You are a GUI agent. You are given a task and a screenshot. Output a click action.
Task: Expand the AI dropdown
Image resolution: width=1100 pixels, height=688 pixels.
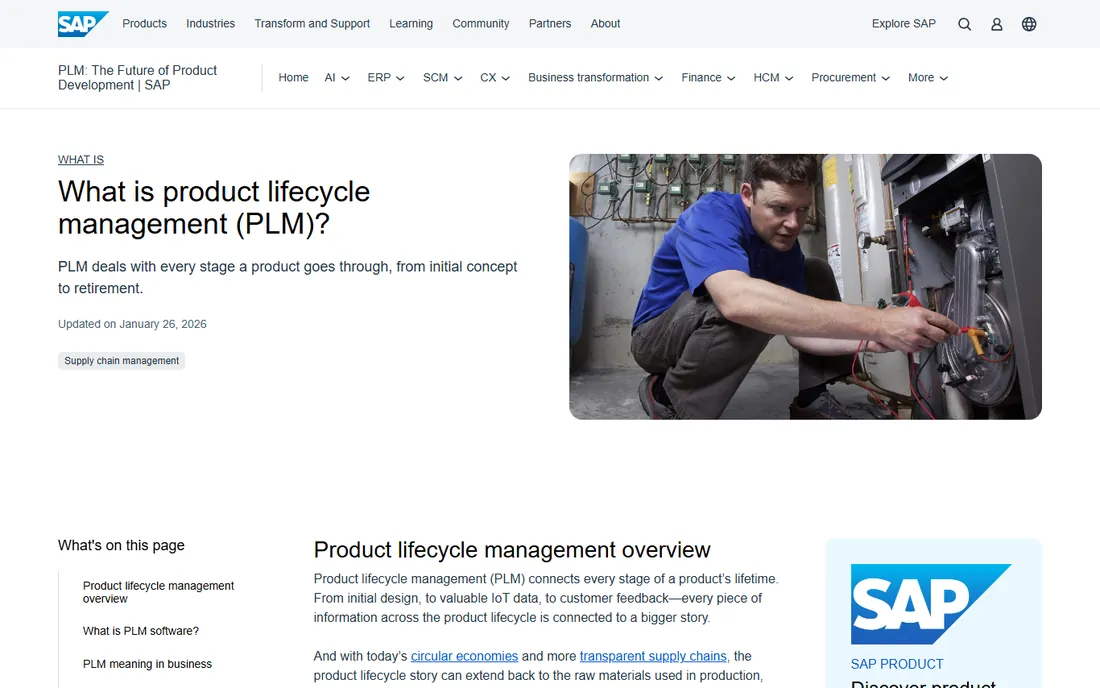click(337, 77)
